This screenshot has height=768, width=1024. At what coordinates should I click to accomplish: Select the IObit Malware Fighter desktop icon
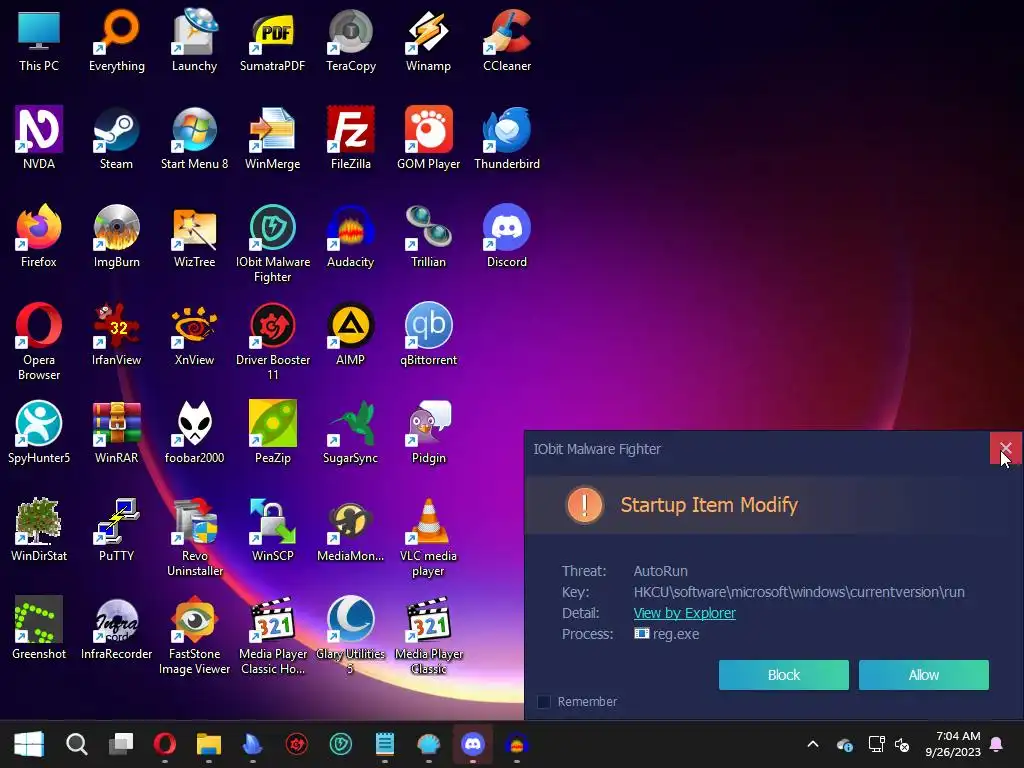[272, 243]
